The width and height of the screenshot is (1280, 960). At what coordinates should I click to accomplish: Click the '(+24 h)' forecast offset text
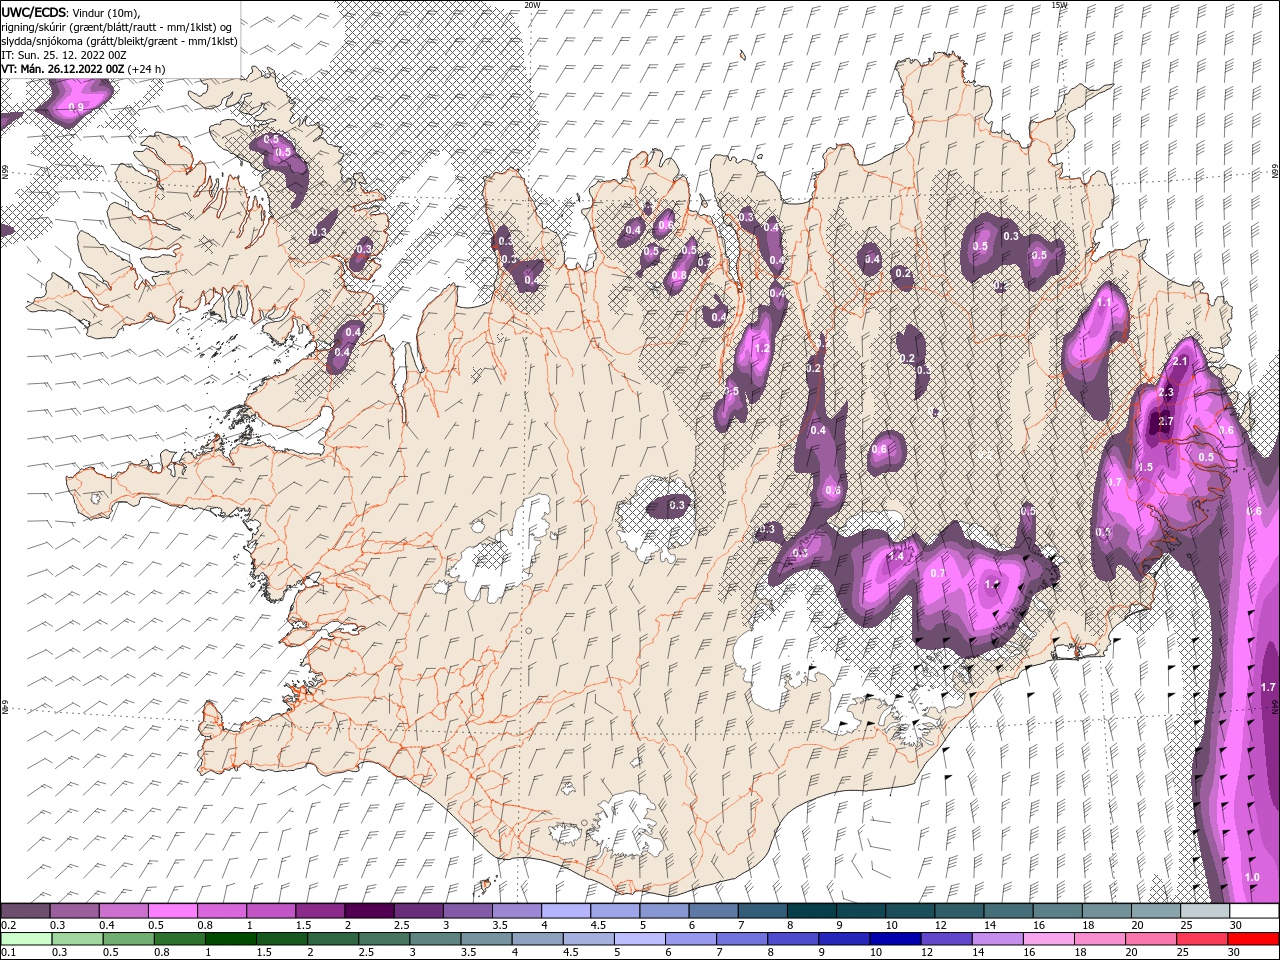coord(147,69)
